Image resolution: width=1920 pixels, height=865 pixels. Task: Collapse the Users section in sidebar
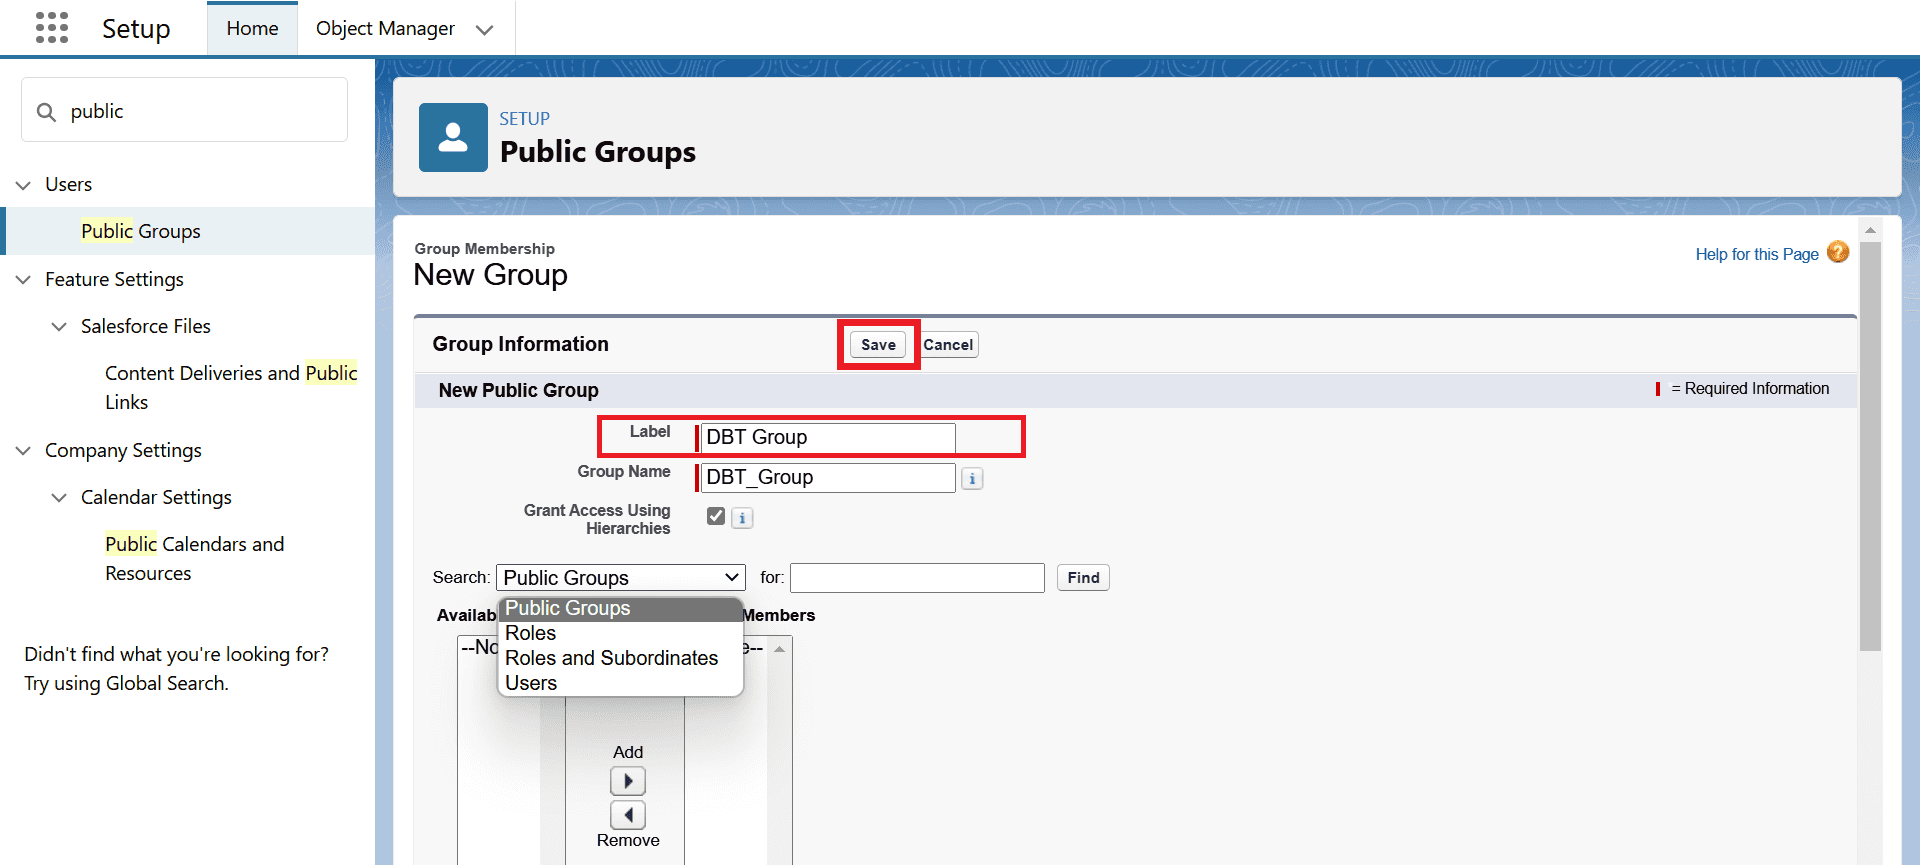tap(23, 185)
